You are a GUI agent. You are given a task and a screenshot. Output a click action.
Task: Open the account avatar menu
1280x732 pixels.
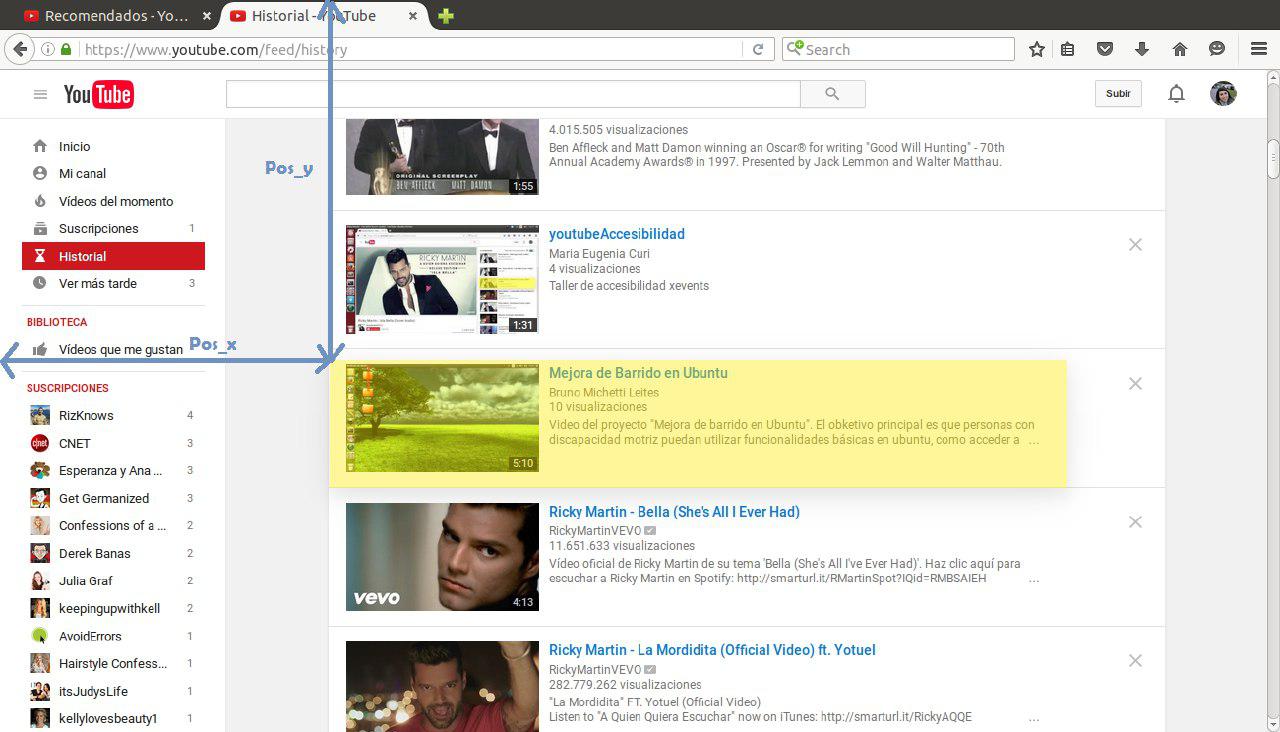[1223, 94]
